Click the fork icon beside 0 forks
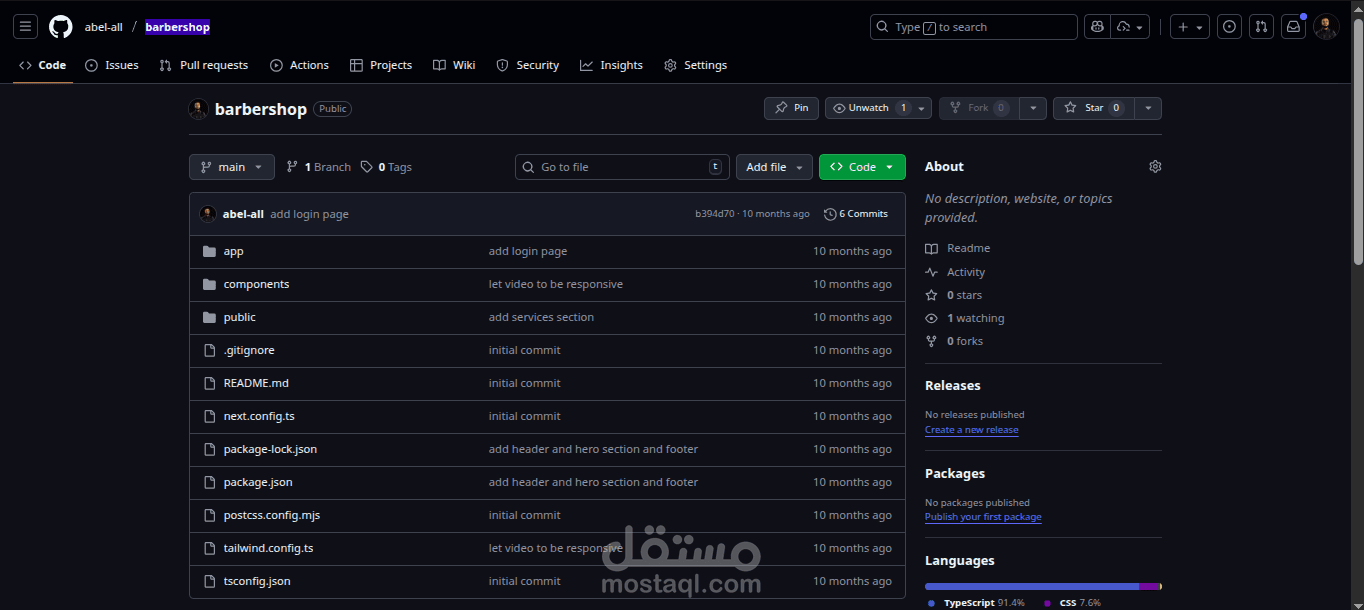 coord(931,342)
